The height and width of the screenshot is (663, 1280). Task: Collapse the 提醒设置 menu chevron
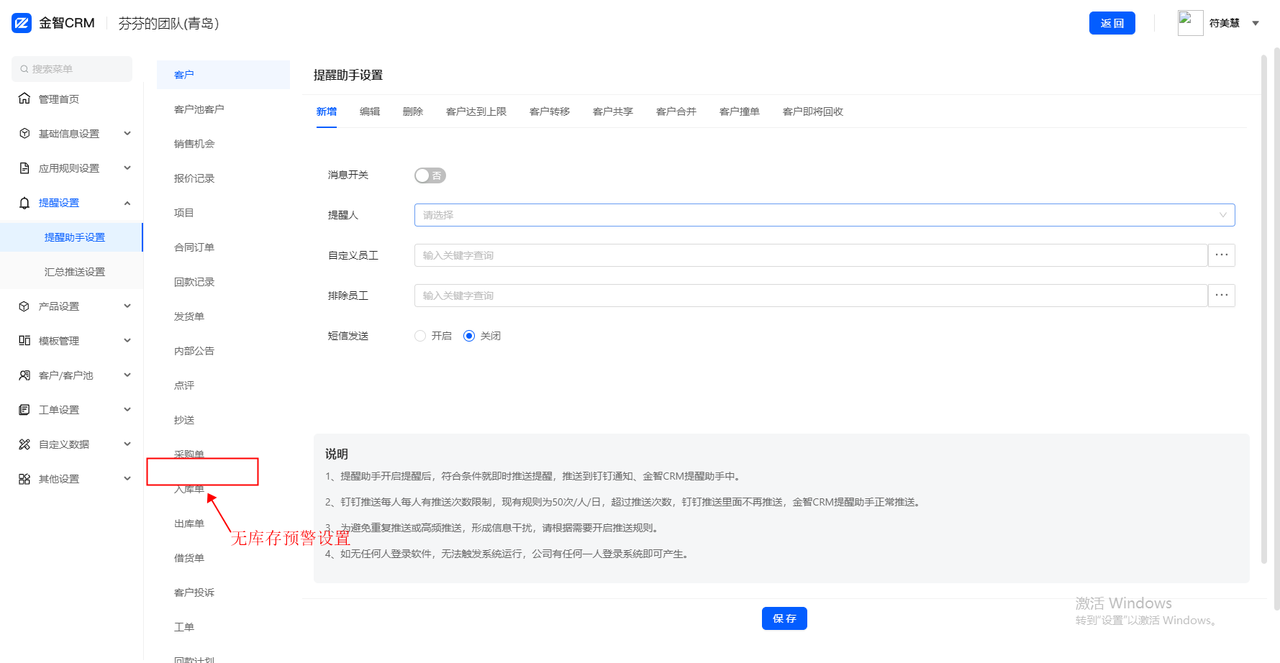[x=127, y=203]
